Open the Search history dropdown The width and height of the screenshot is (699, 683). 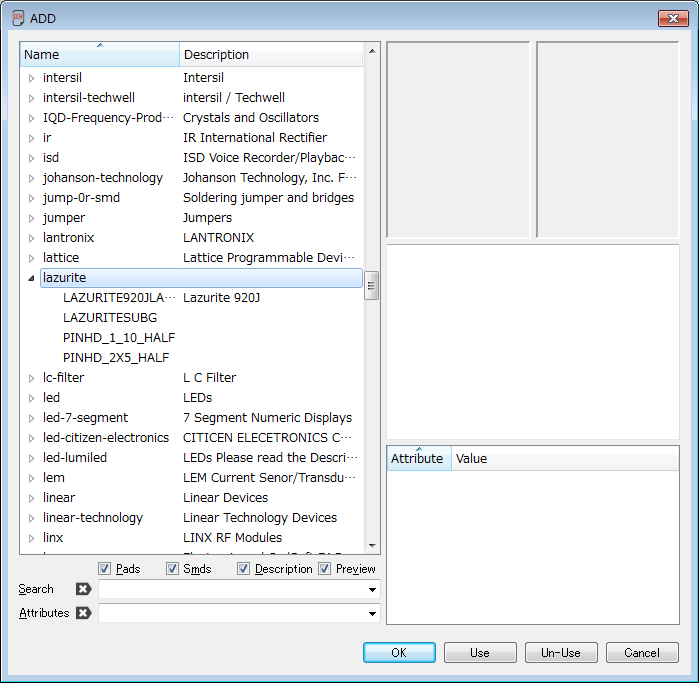(372, 590)
